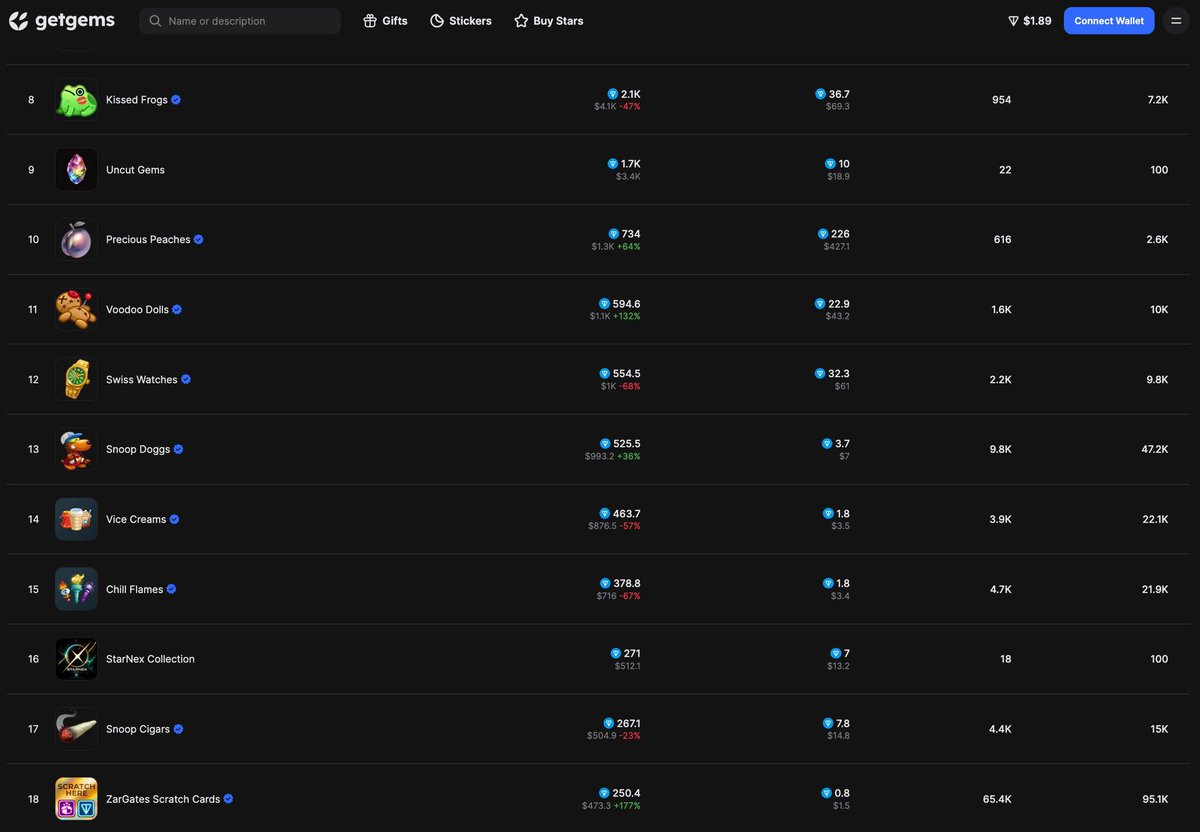The height and width of the screenshot is (832, 1200).
Task: Open the Swiss Watches collection
Action: pos(142,380)
